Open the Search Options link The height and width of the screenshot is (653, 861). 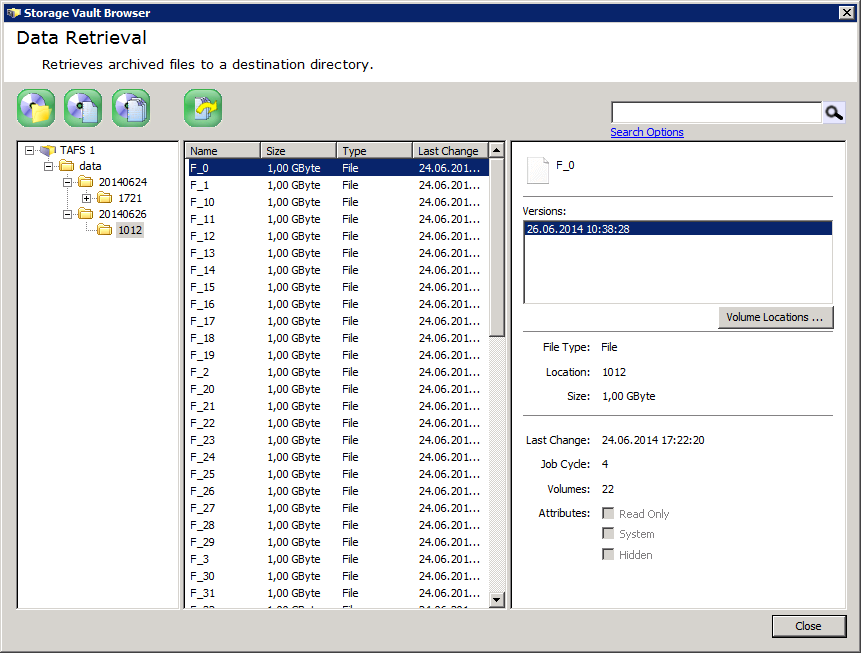[647, 132]
